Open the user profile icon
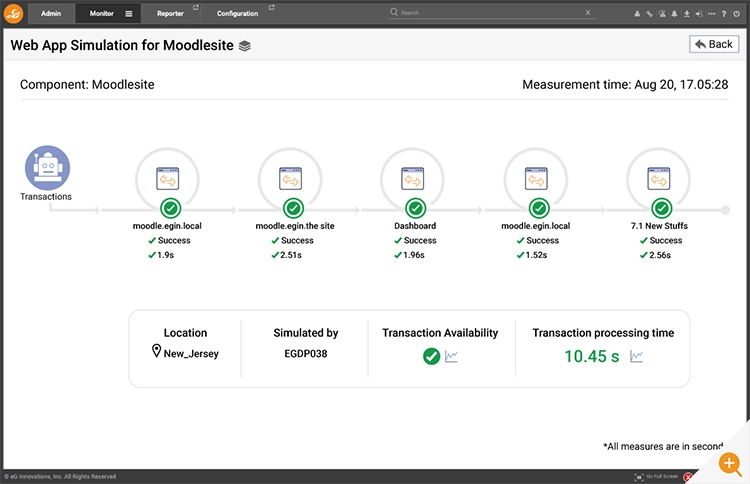The image size is (750, 484). tap(637, 14)
